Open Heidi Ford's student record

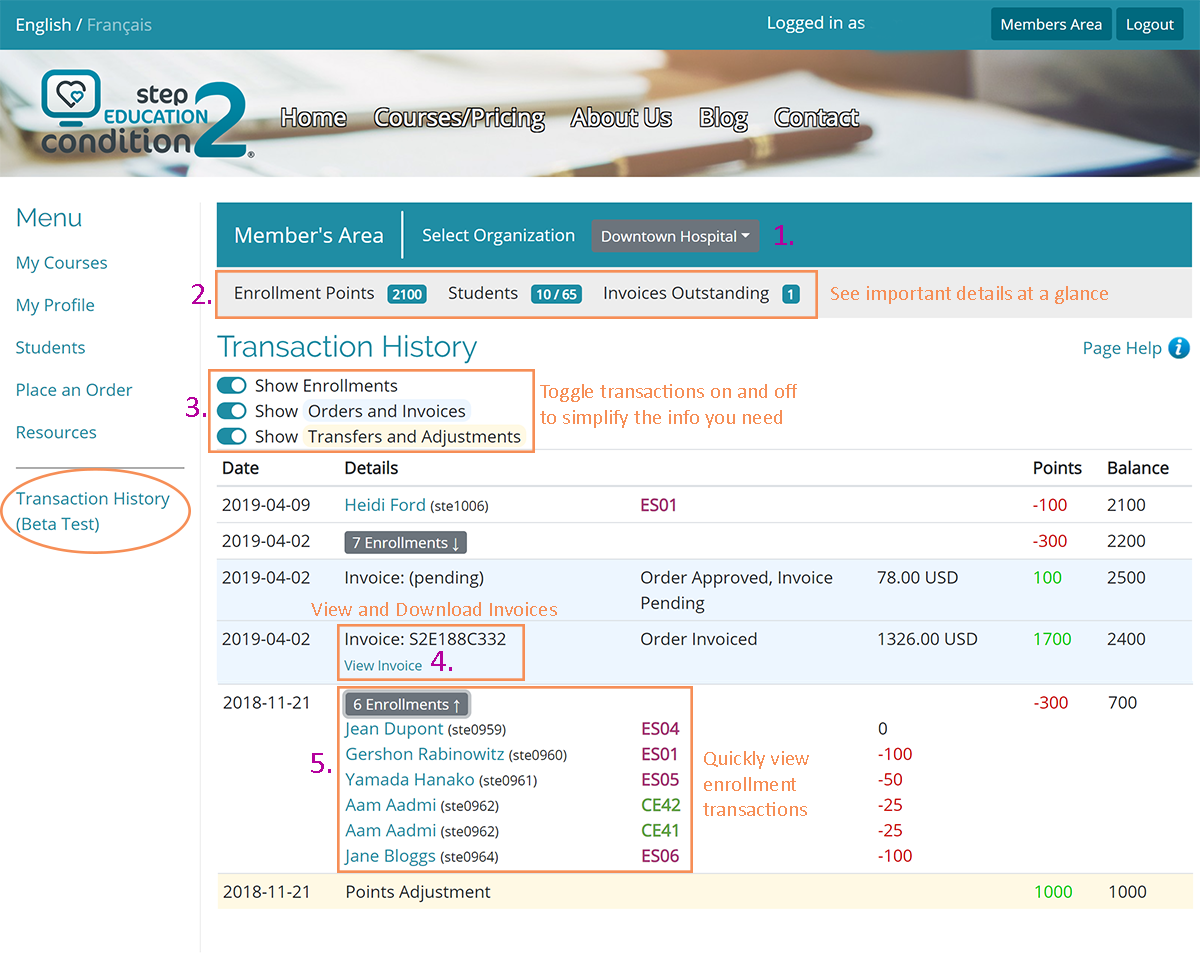click(x=385, y=505)
